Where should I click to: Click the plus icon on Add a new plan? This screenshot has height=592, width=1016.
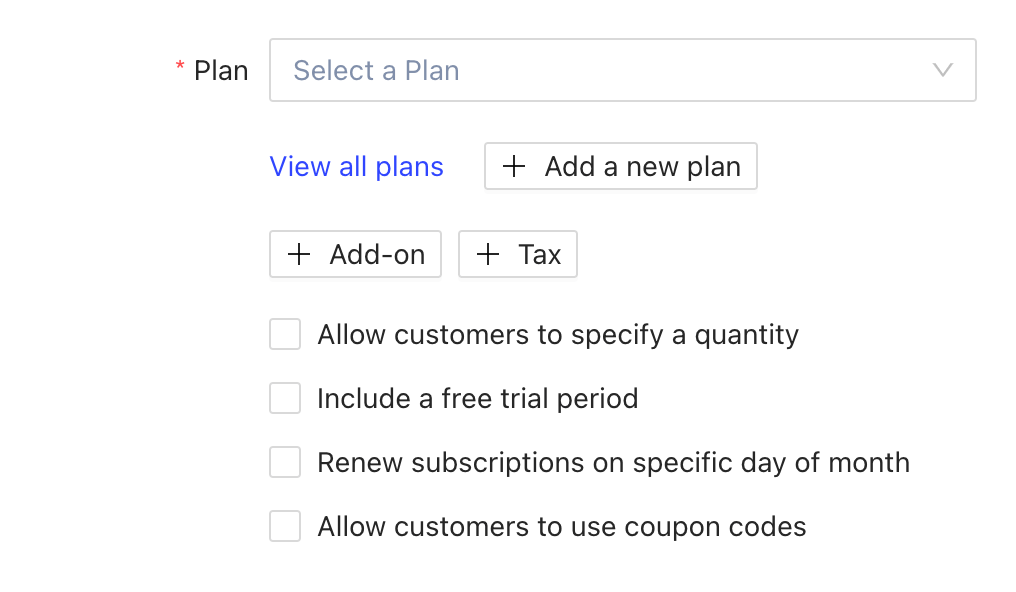click(513, 167)
